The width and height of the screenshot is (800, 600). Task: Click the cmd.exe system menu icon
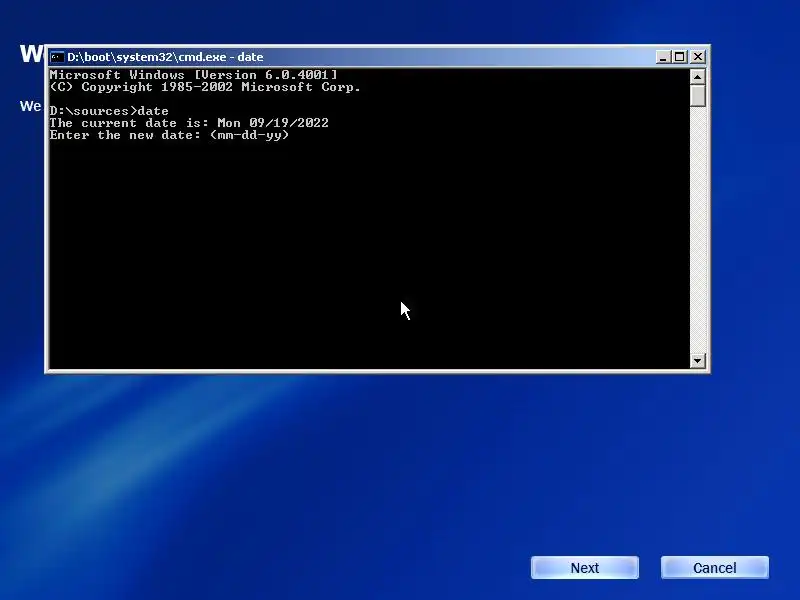coord(57,57)
